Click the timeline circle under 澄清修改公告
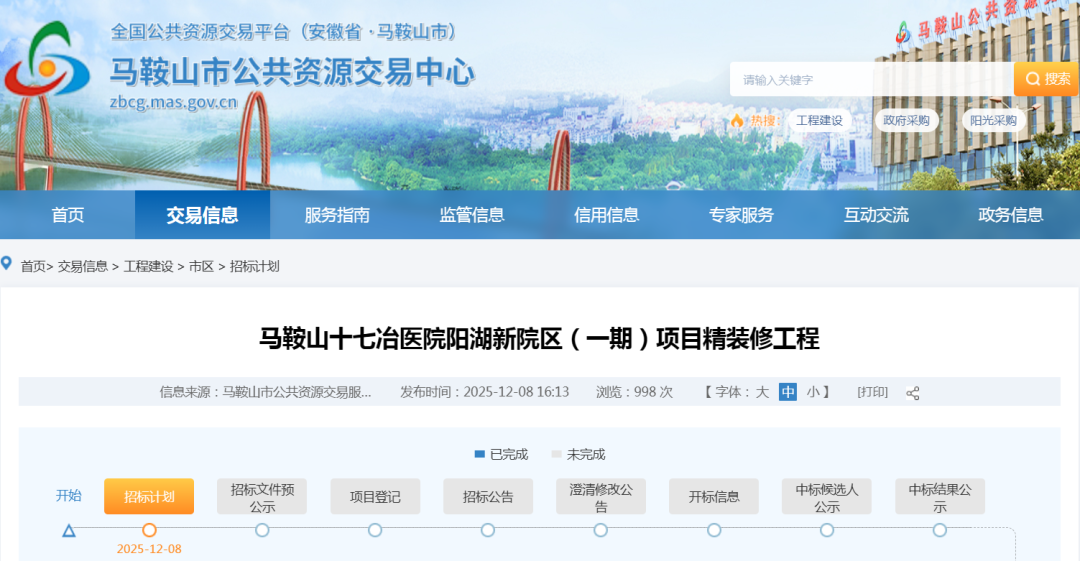Image resolution: width=1080 pixels, height=561 pixels. [601, 530]
